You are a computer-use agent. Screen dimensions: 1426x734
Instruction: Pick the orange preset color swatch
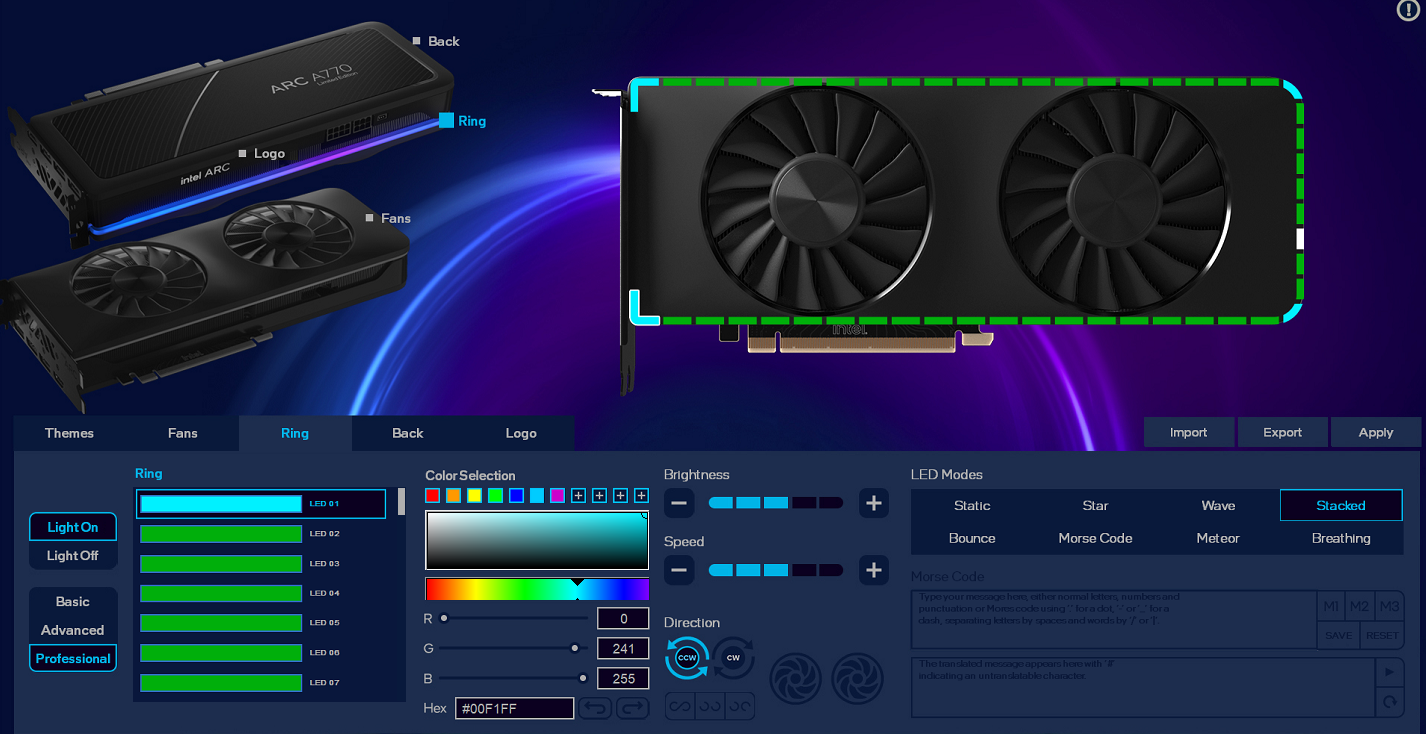(x=453, y=495)
